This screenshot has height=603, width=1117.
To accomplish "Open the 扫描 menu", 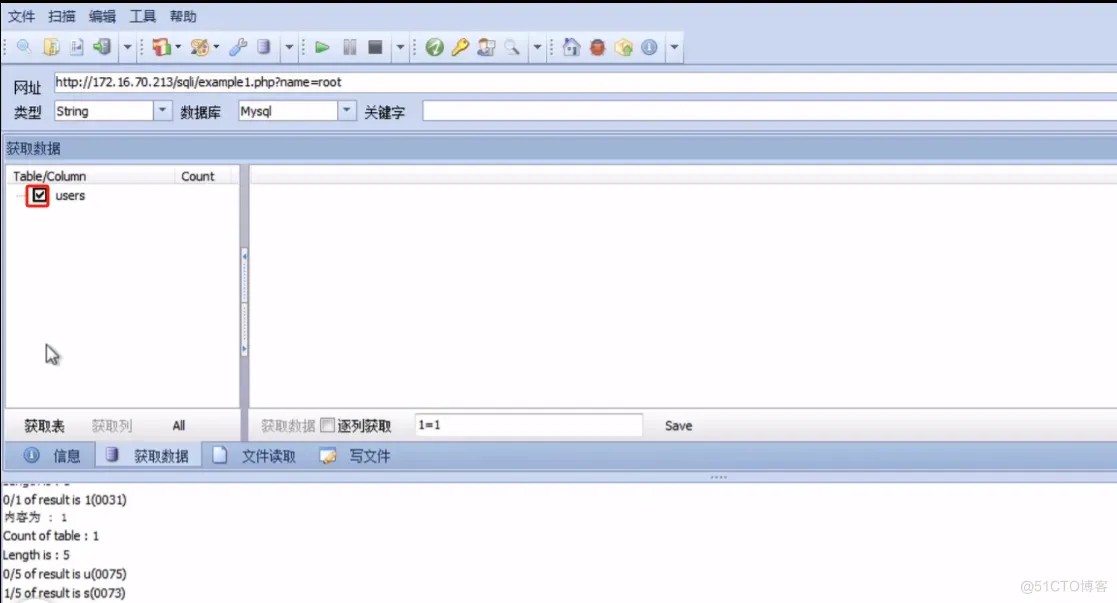I will [61, 16].
